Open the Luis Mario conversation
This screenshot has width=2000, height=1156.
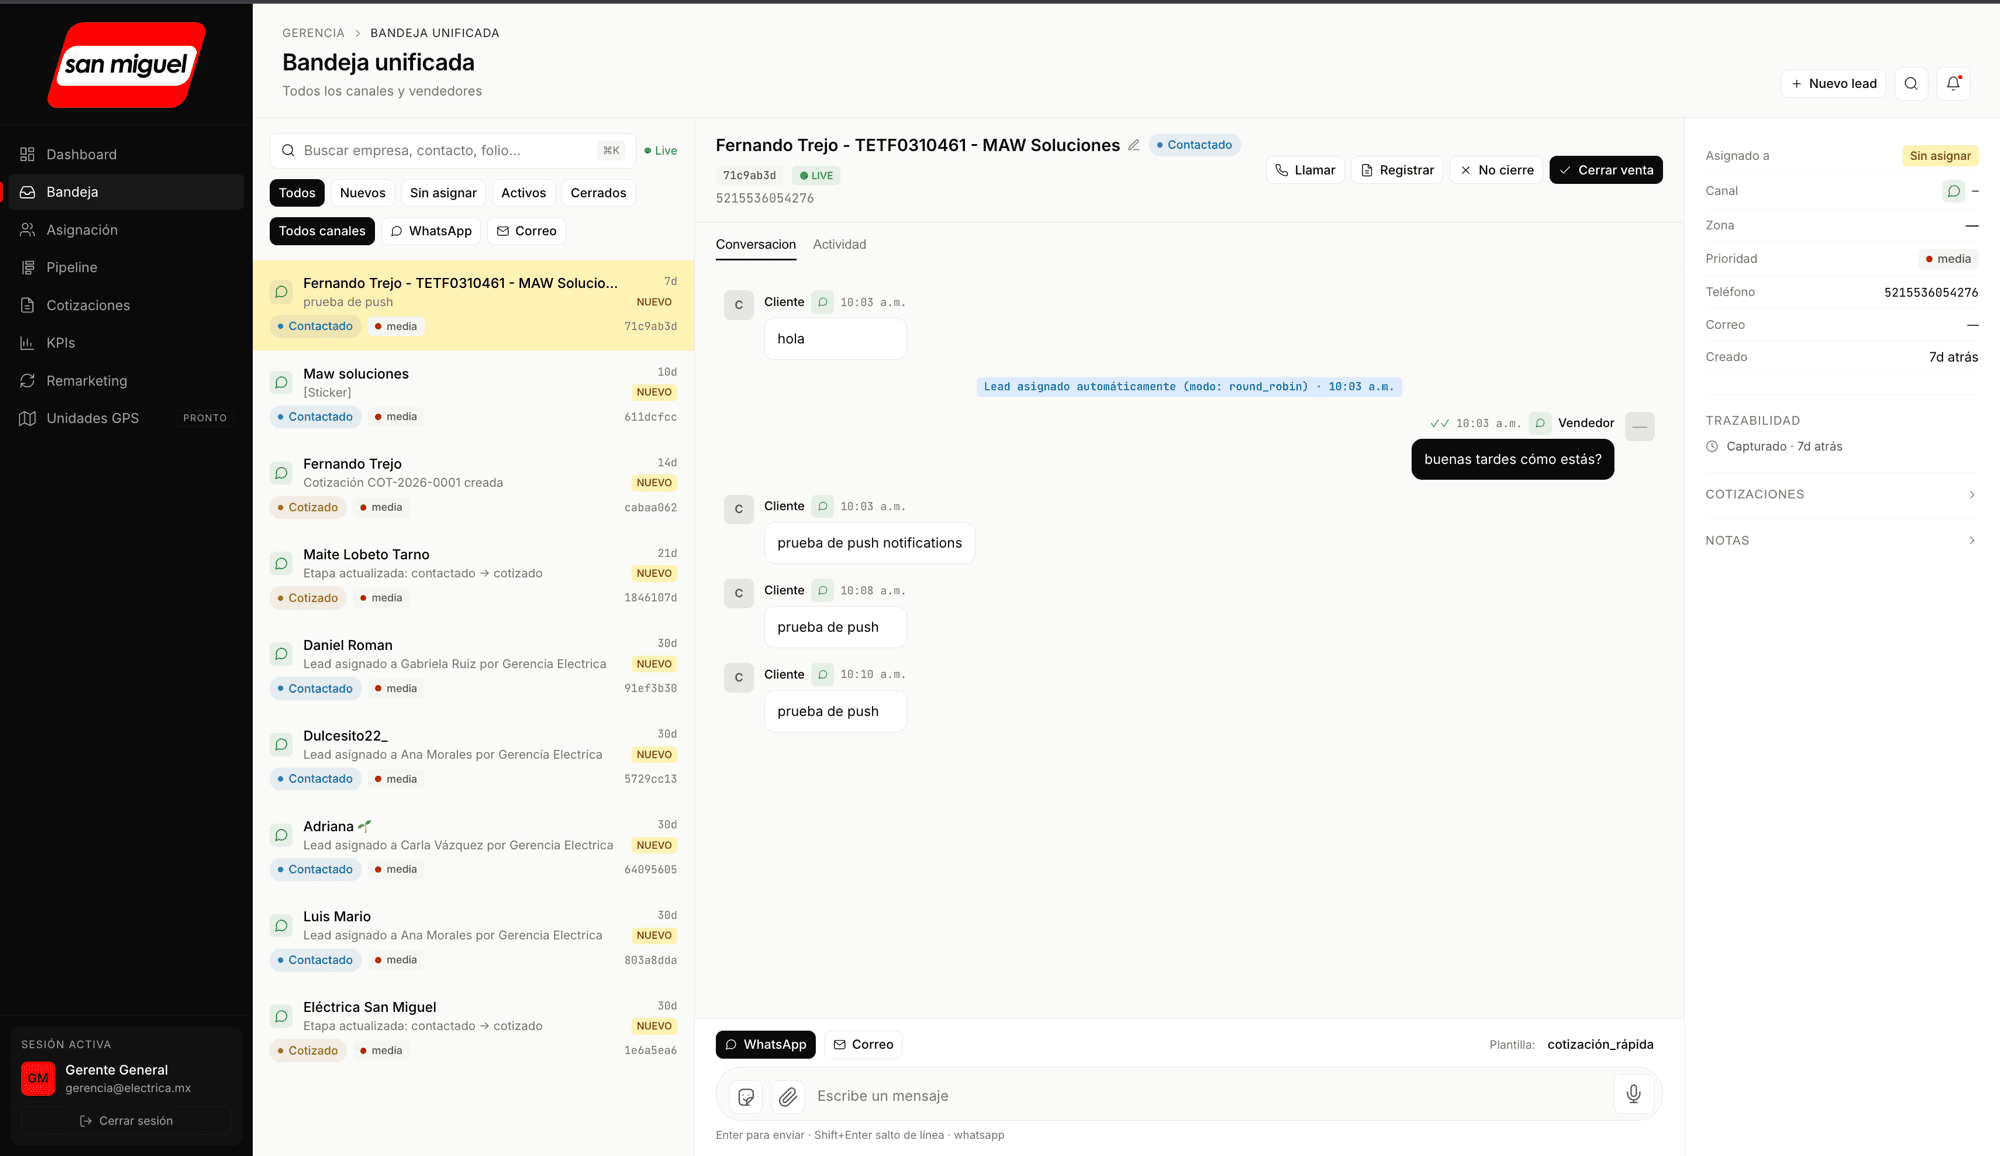click(x=474, y=939)
